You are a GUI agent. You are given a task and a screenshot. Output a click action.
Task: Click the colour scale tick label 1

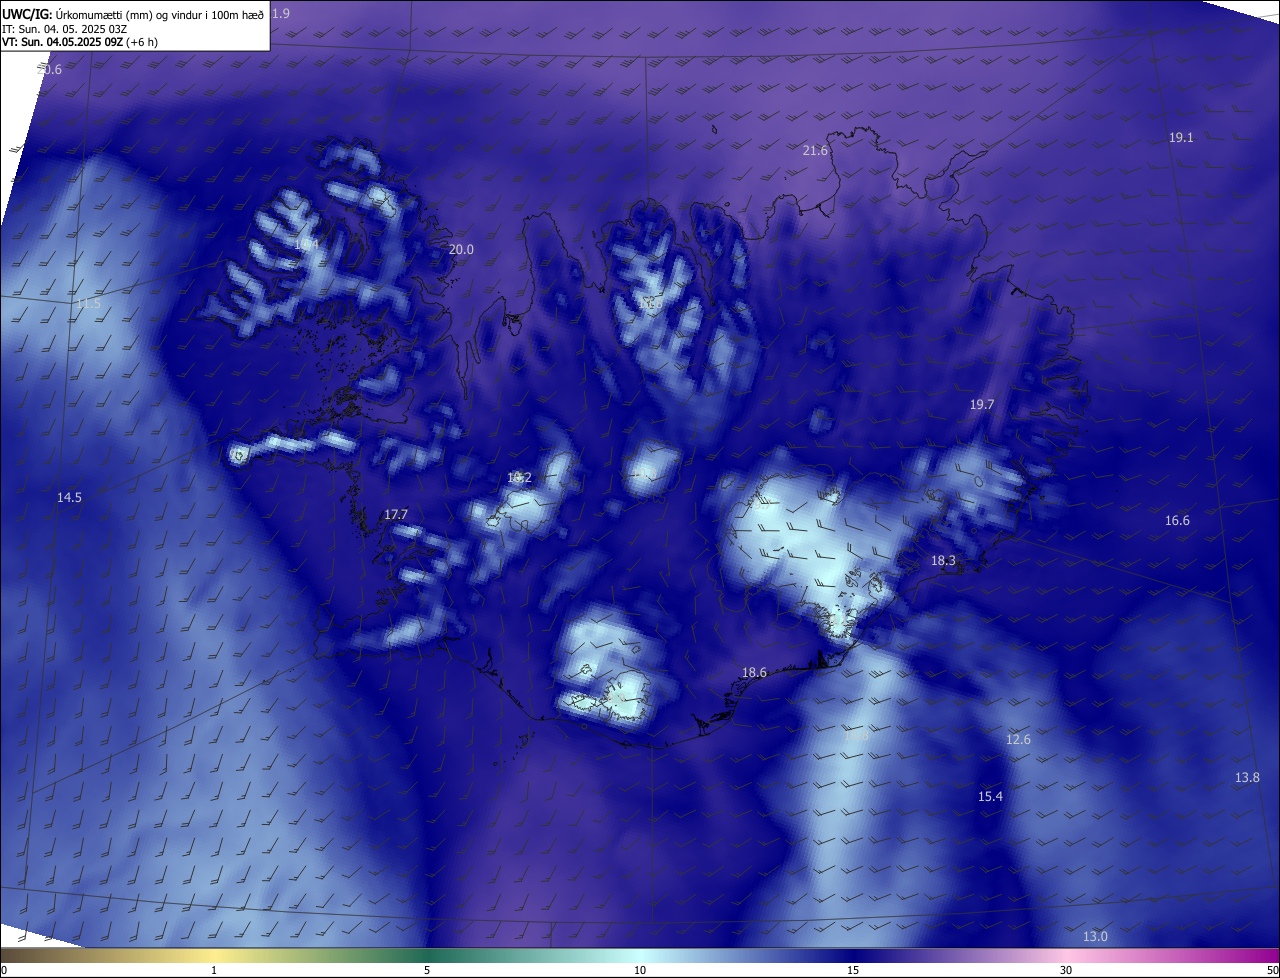pyautogui.click(x=214, y=970)
